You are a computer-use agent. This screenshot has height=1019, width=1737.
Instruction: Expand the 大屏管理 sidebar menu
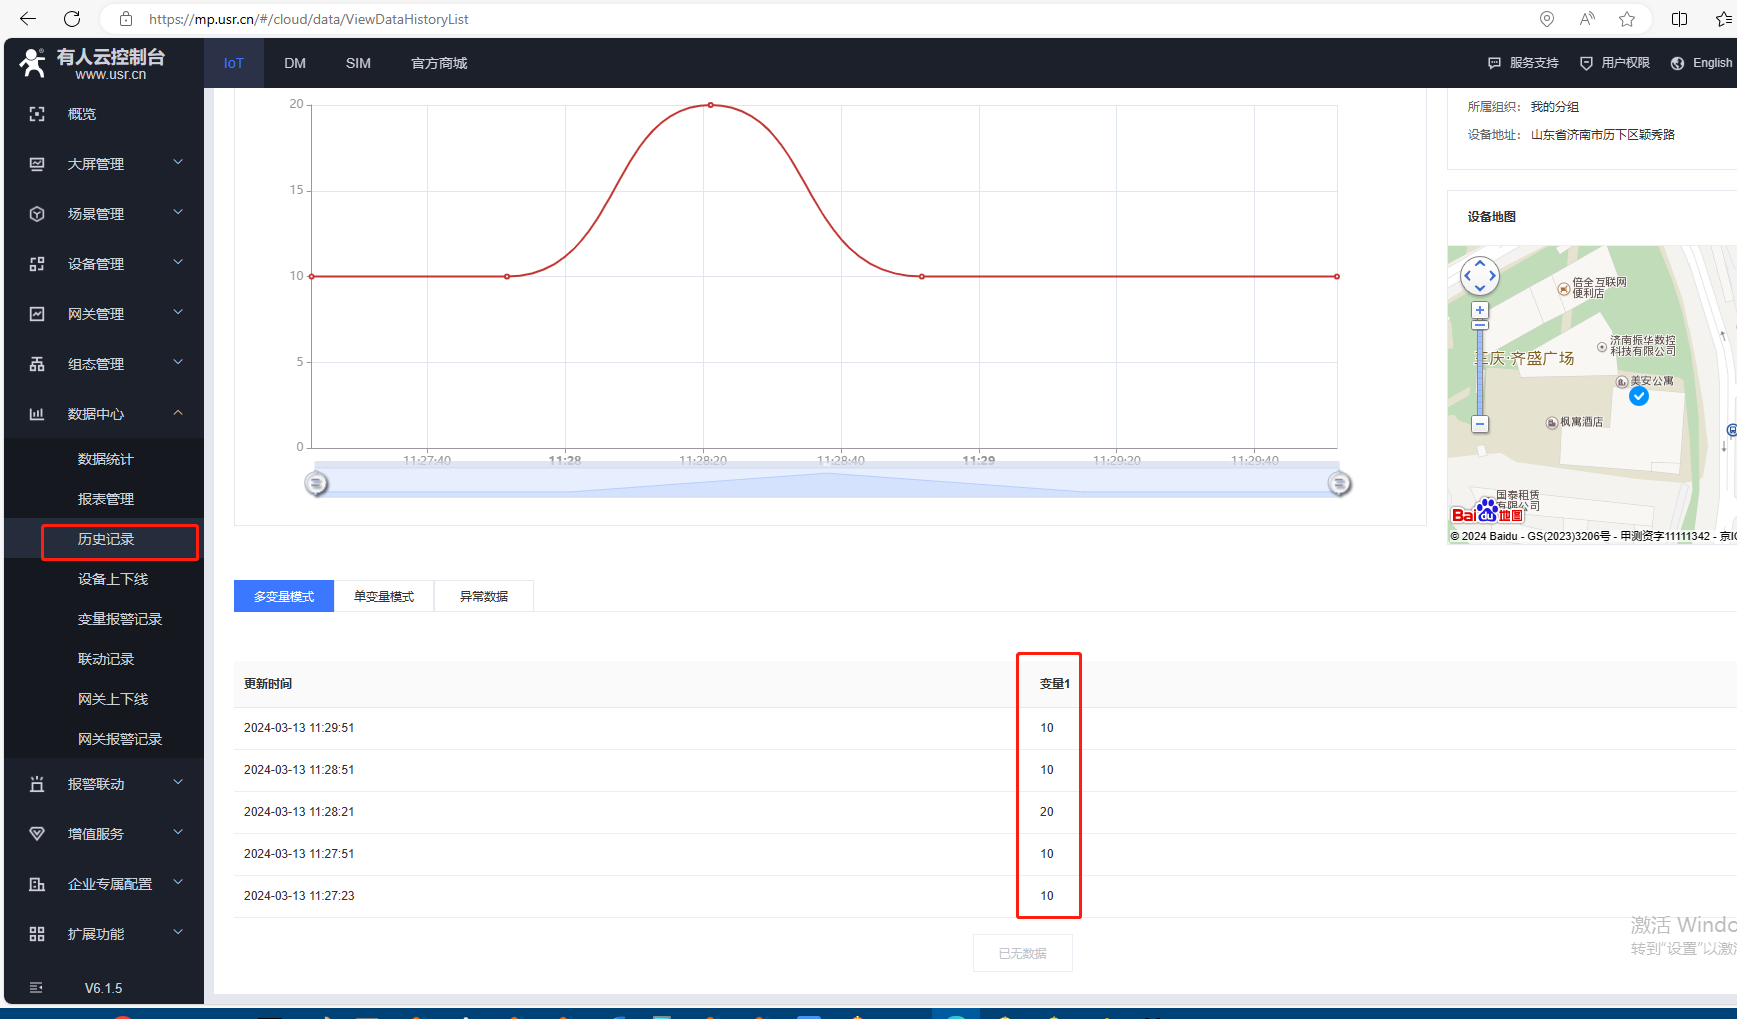pyautogui.click(x=96, y=164)
